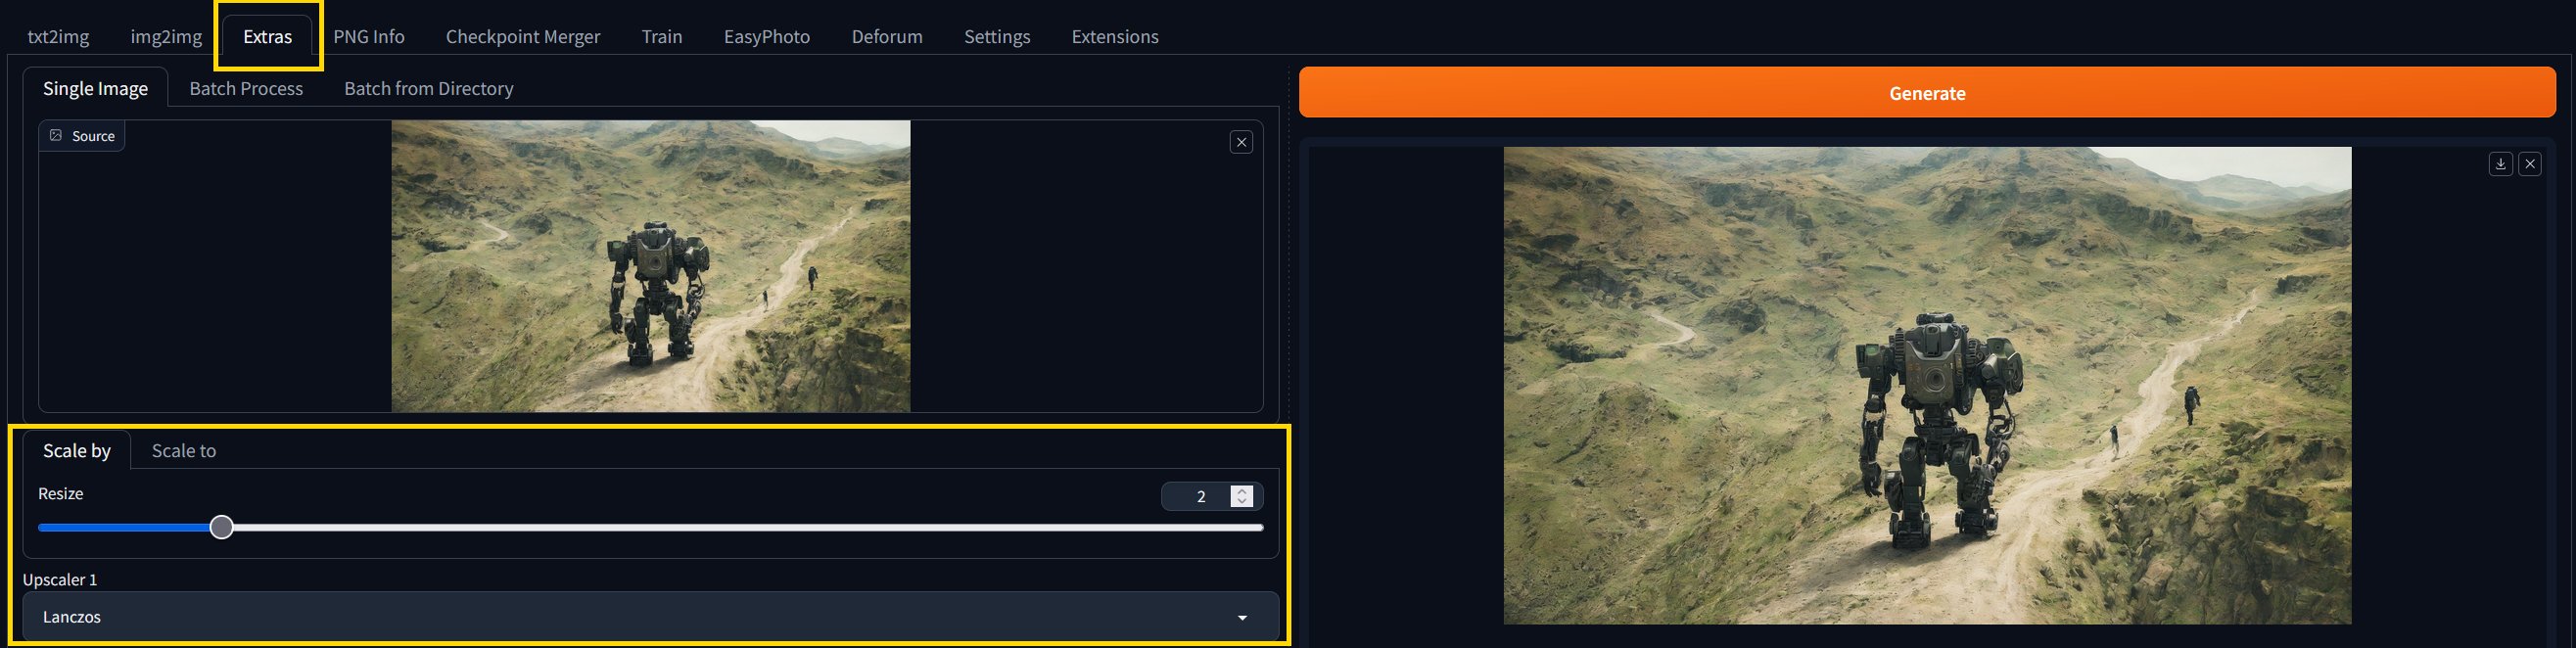The image size is (2576, 648).
Task: Remove the source image with X icon
Action: (x=1241, y=142)
